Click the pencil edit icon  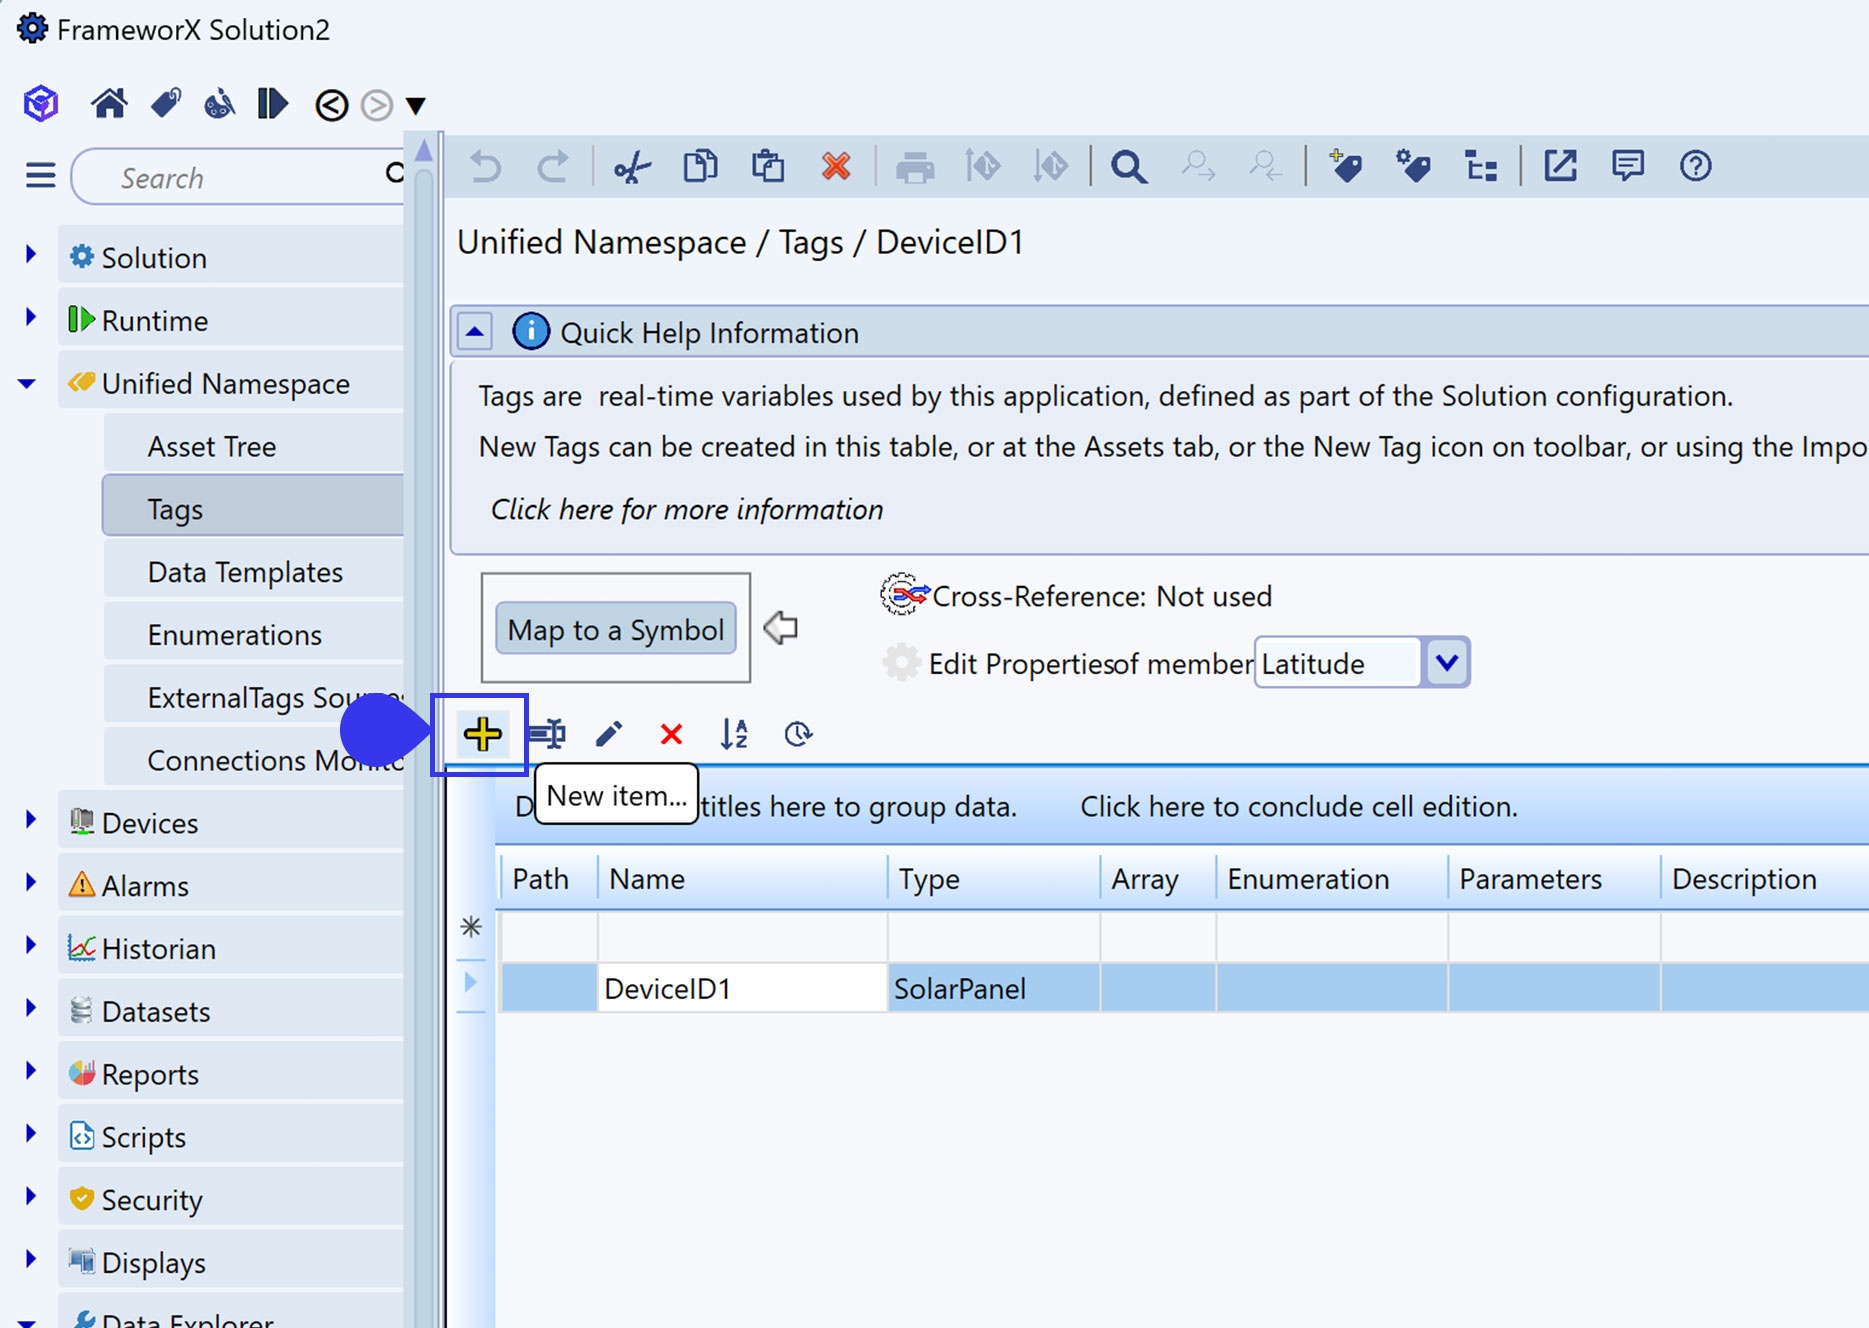point(609,734)
